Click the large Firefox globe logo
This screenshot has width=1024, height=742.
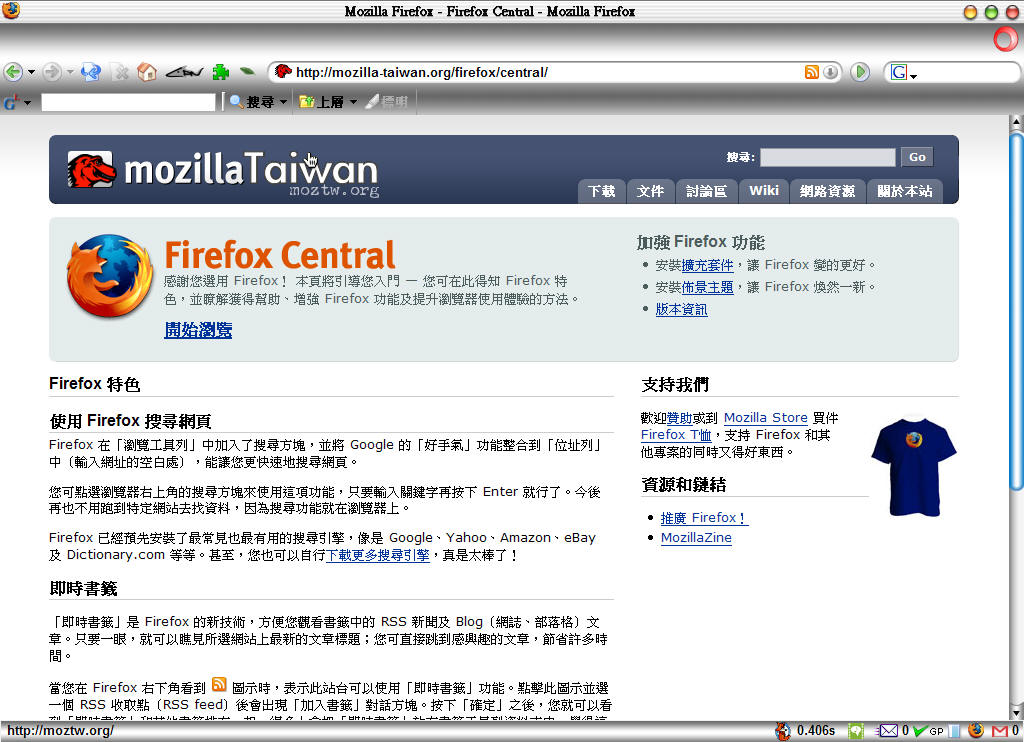point(110,276)
